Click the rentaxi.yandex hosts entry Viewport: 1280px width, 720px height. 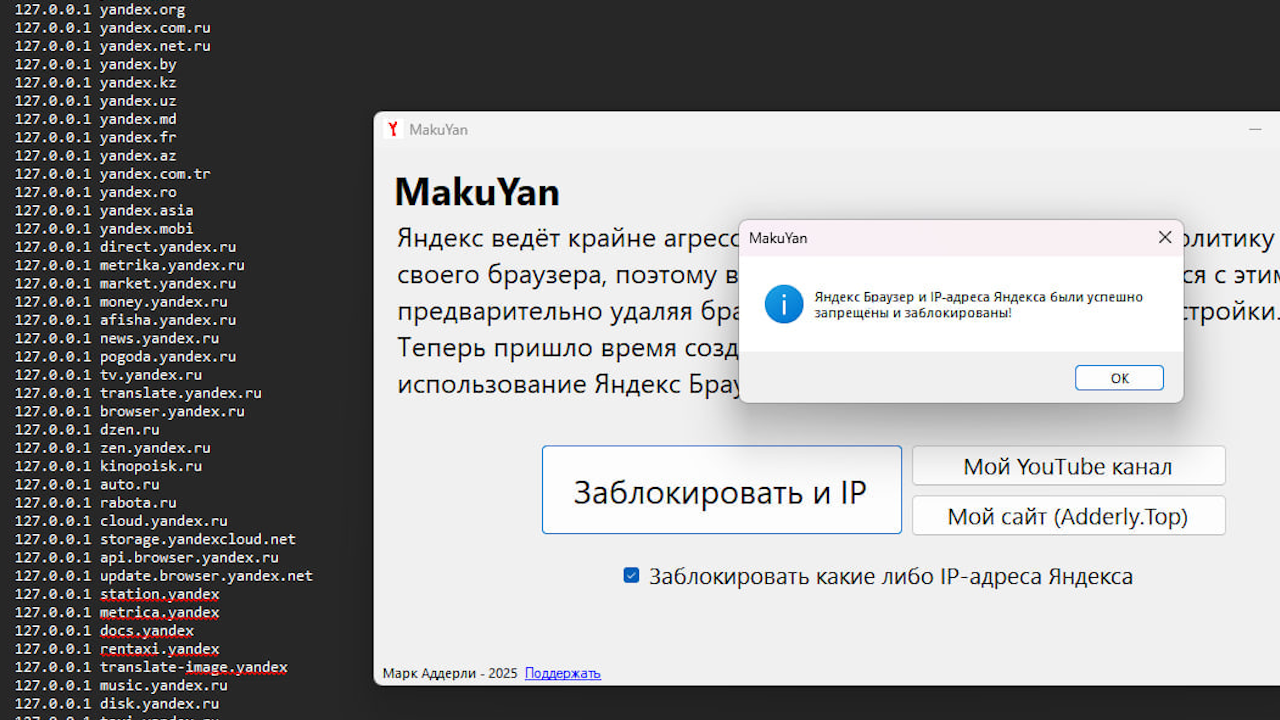point(117,649)
